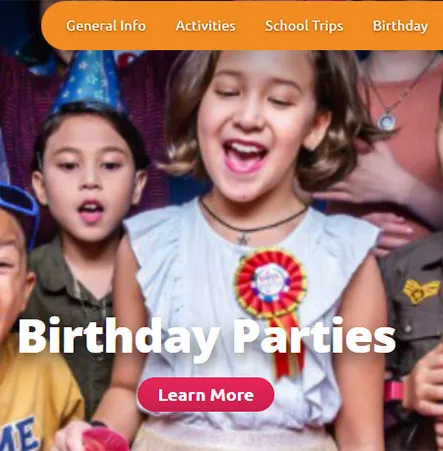Click the Birthday Parties heading text
443x451 pixels.
207,336
